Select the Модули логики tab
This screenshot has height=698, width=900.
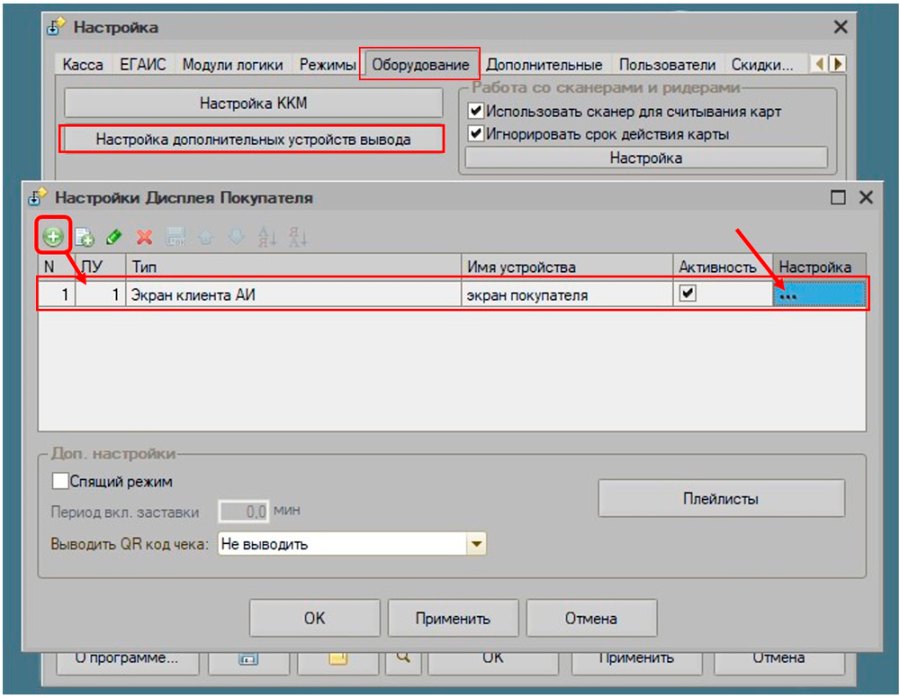(x=232, y=64)
